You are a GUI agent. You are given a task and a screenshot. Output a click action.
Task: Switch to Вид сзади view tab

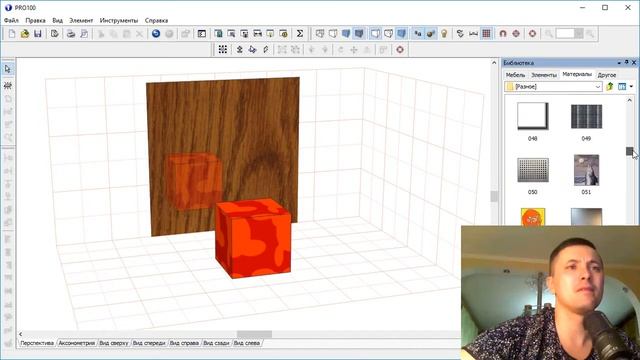pyautogui.click(x=216, y=343)
